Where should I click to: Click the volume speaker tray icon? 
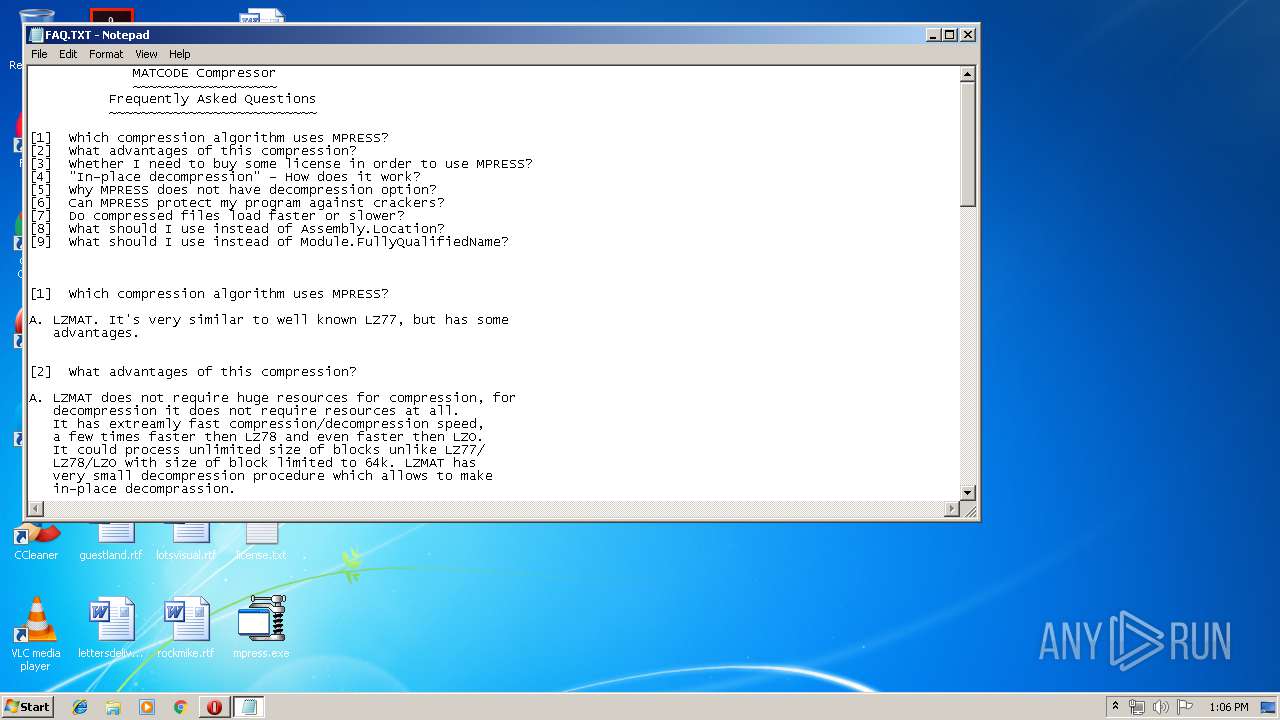tap(1161, 707)
